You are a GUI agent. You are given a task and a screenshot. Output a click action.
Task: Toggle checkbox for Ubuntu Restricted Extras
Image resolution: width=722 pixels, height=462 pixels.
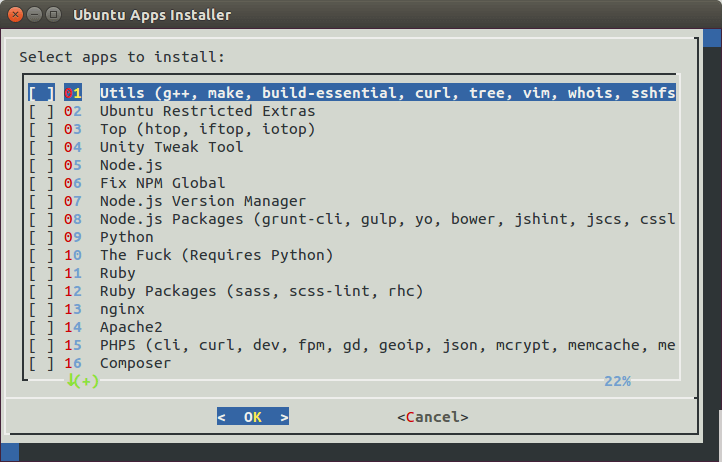coord(41,111)
